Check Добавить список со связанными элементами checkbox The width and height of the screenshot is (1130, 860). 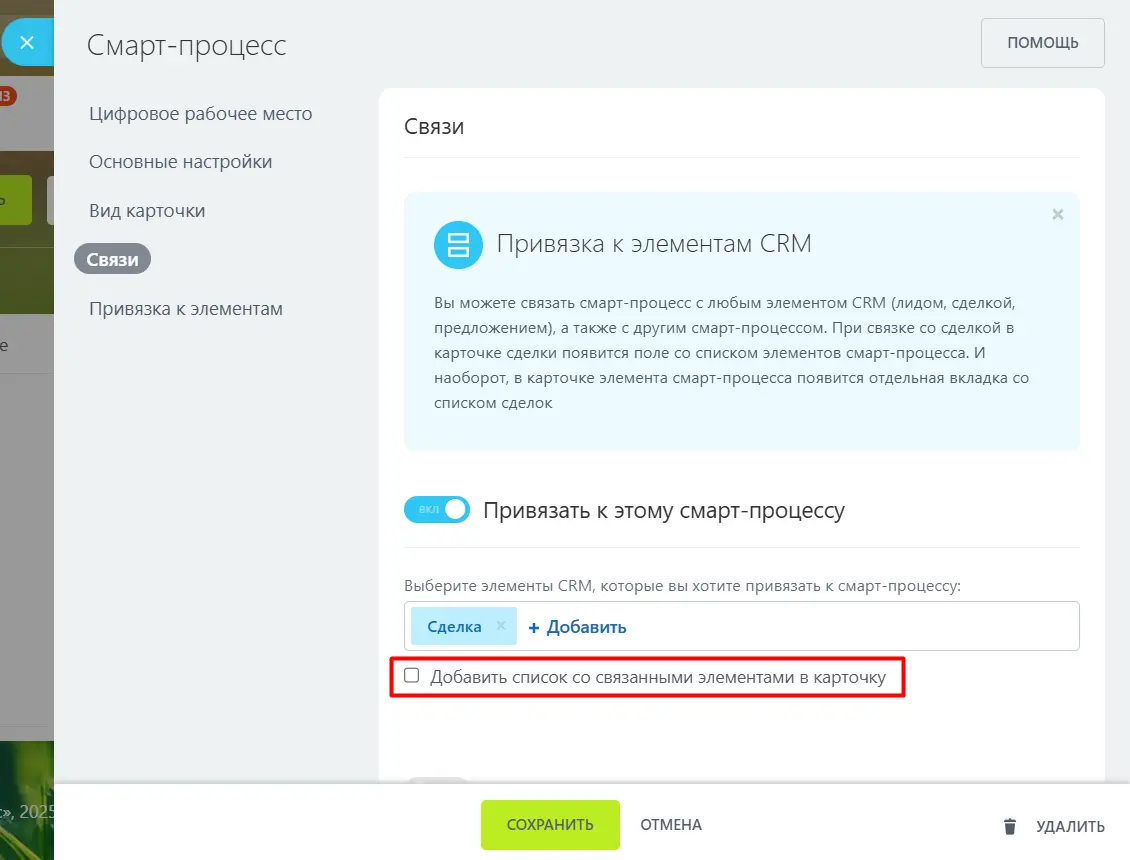point(411,675)
